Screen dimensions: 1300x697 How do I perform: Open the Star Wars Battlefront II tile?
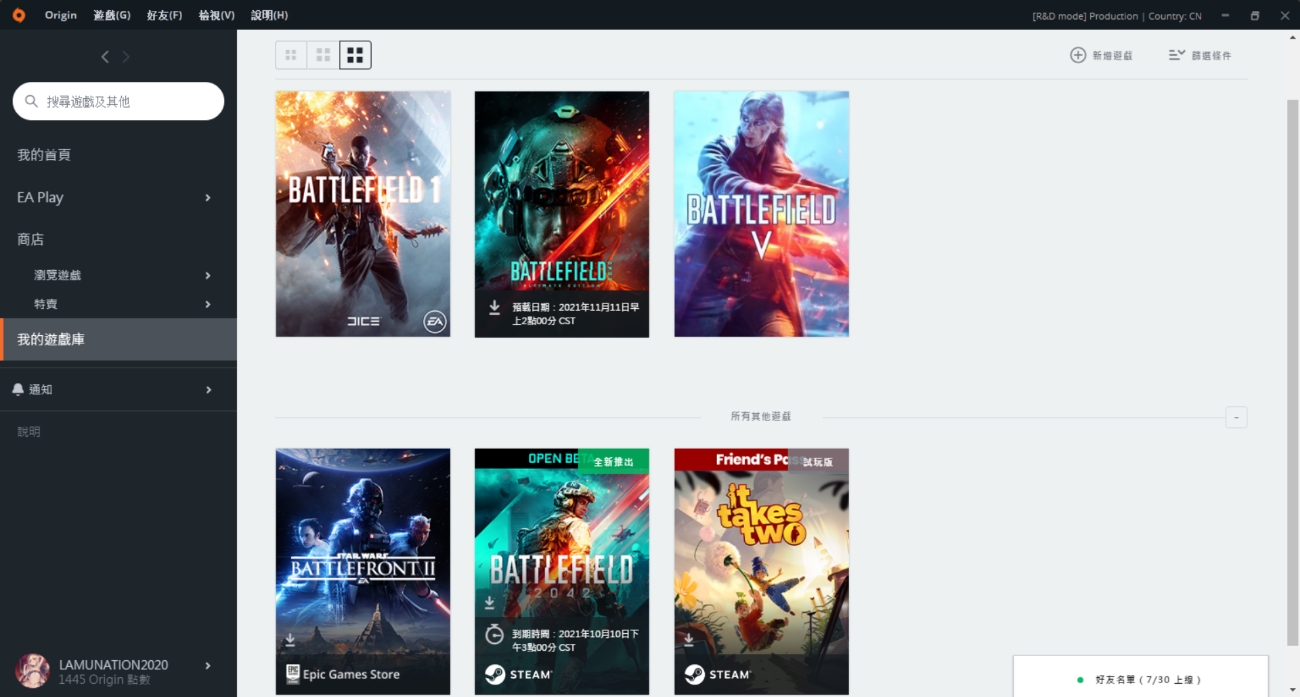(x=363, y=571)
